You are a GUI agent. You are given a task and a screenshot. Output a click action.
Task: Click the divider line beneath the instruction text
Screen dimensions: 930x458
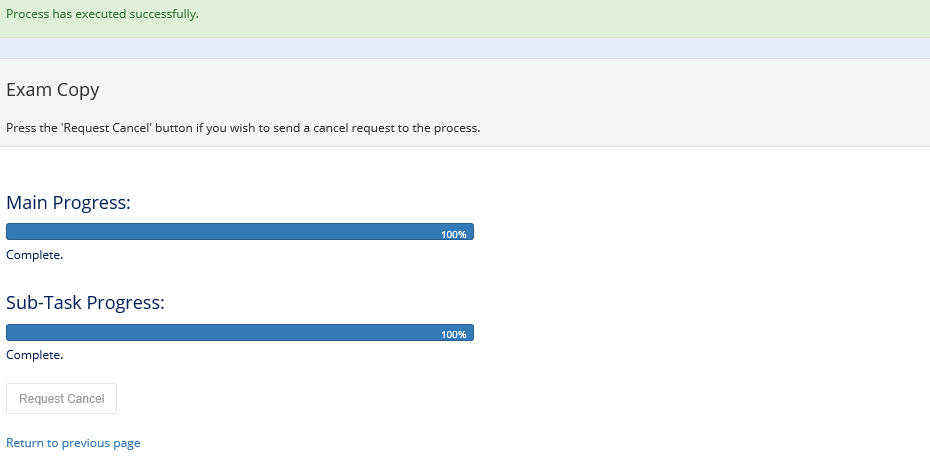click(x=465, y=147)
